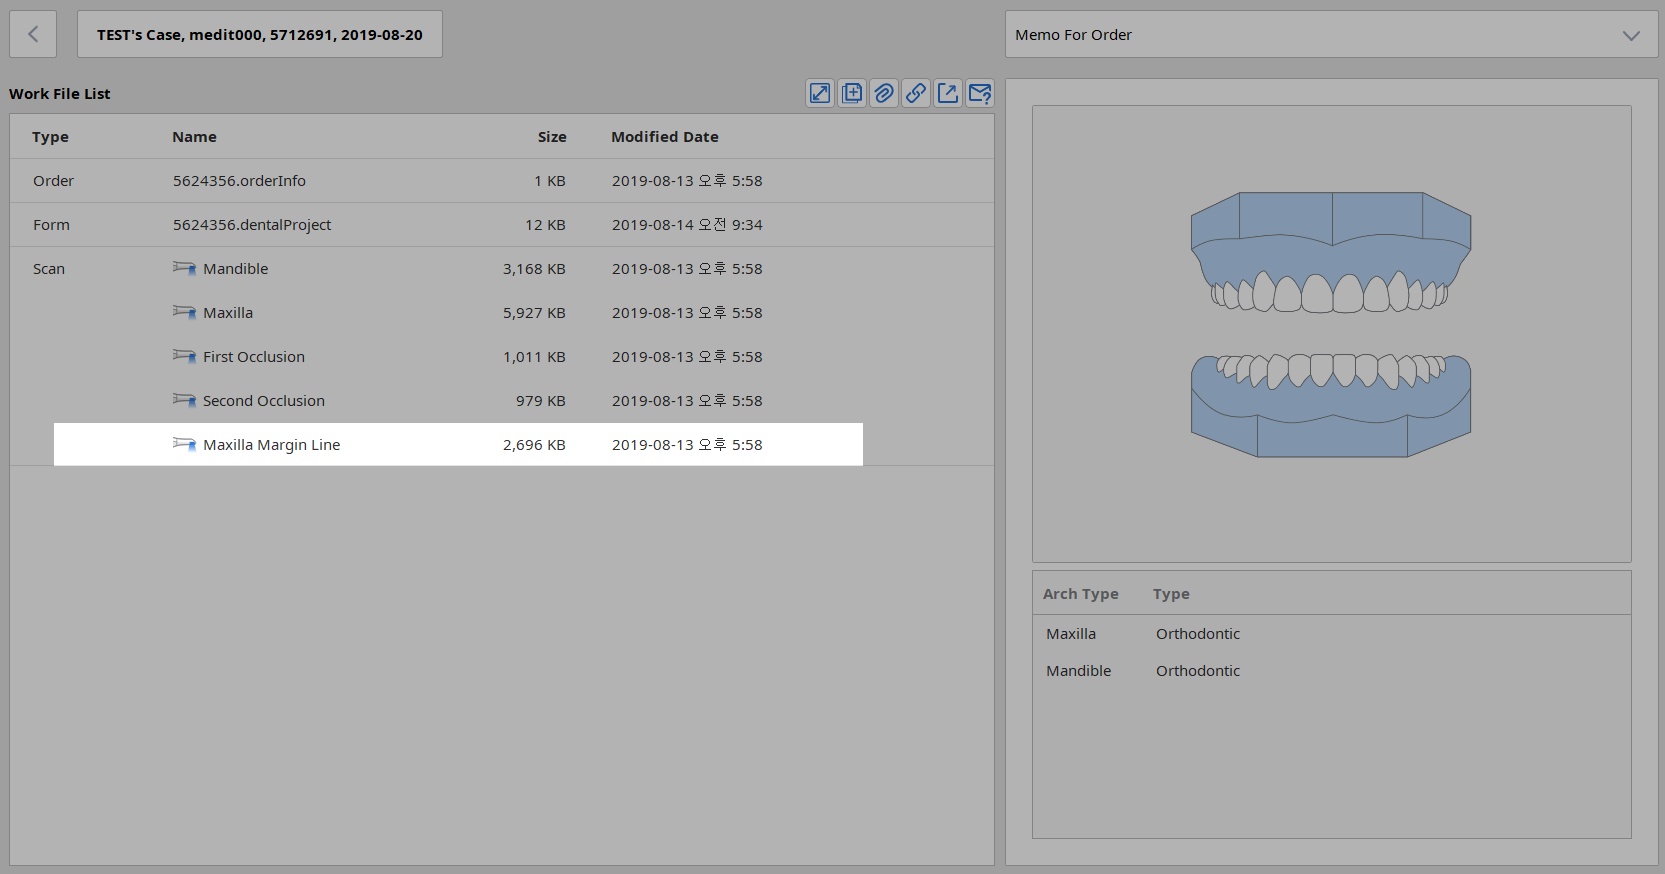The image size is (1665, 874).
Task: Click the scan icon beside Second Occlusion
Action: tap(184, 400)
